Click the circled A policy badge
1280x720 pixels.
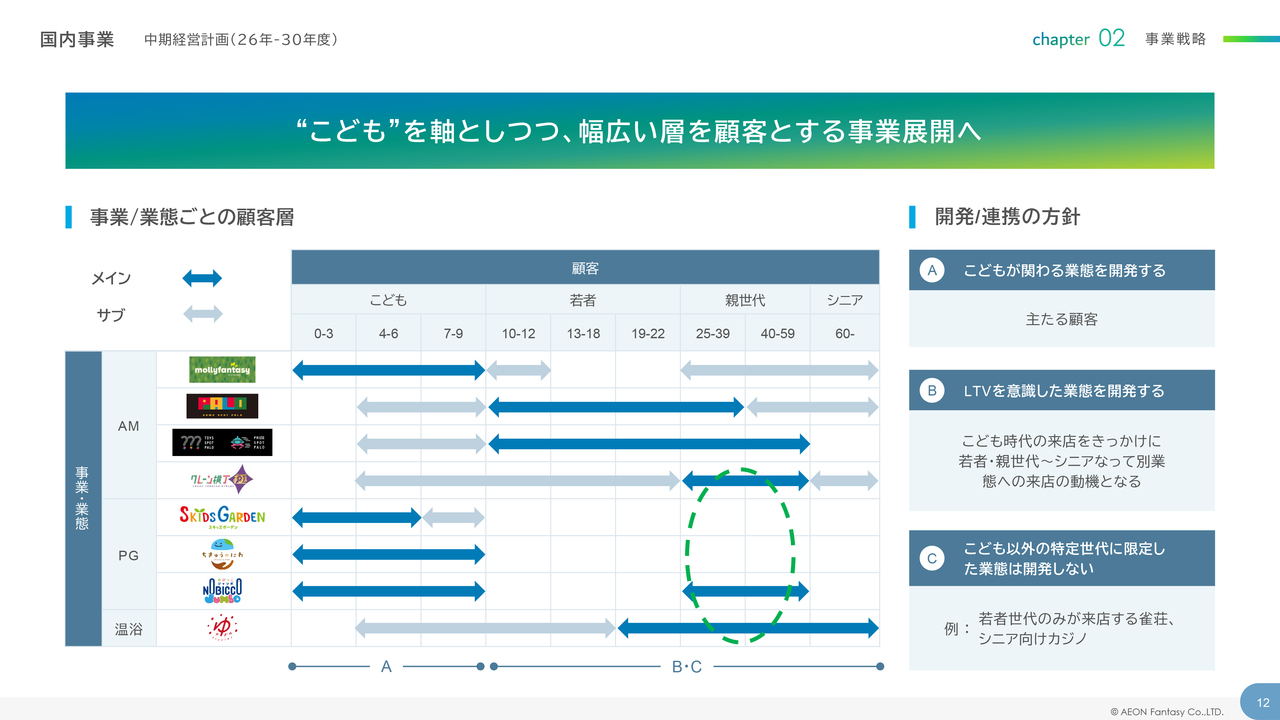(x=932, y=270)
